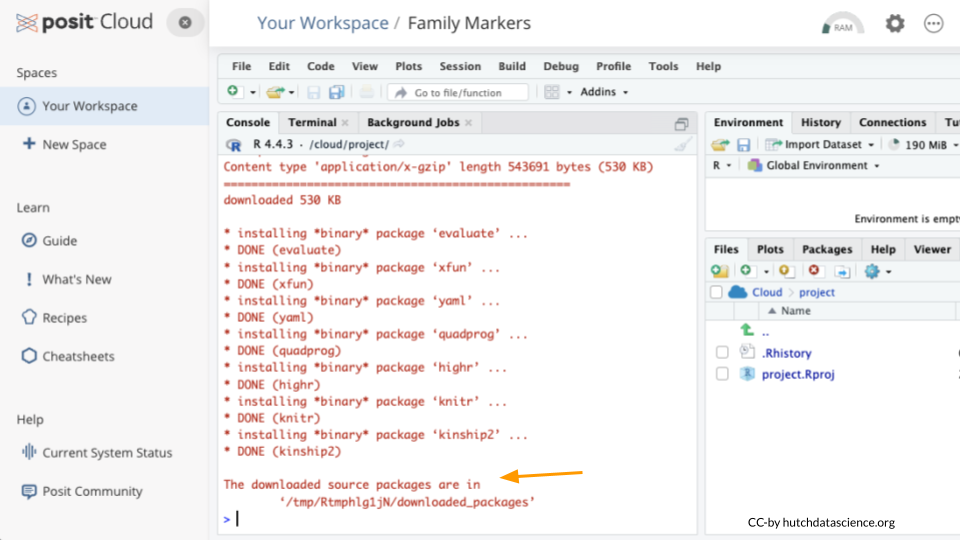Image resolution: width=960 pixels, height=540 pixels.
Task: Open the Debug menu
Action: pos(561,66)
